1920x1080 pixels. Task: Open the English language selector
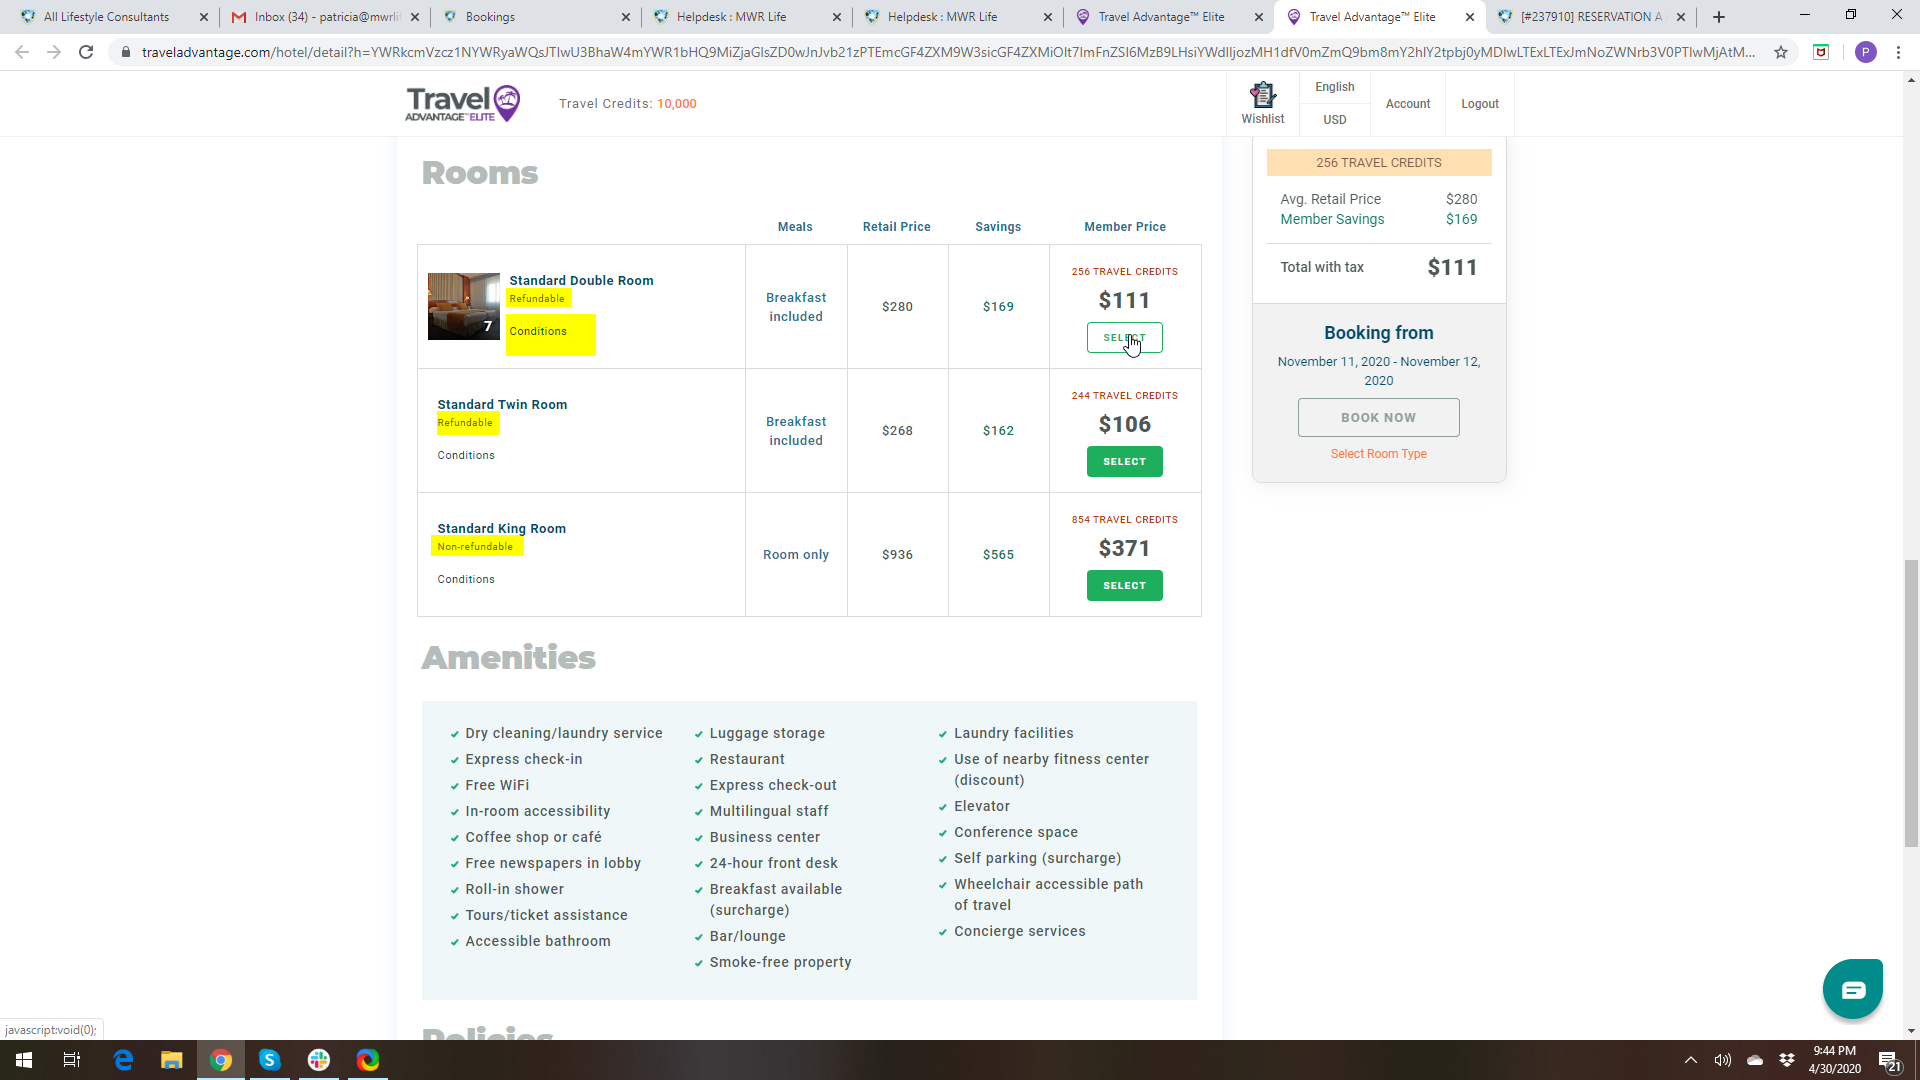click(1334, 87)
